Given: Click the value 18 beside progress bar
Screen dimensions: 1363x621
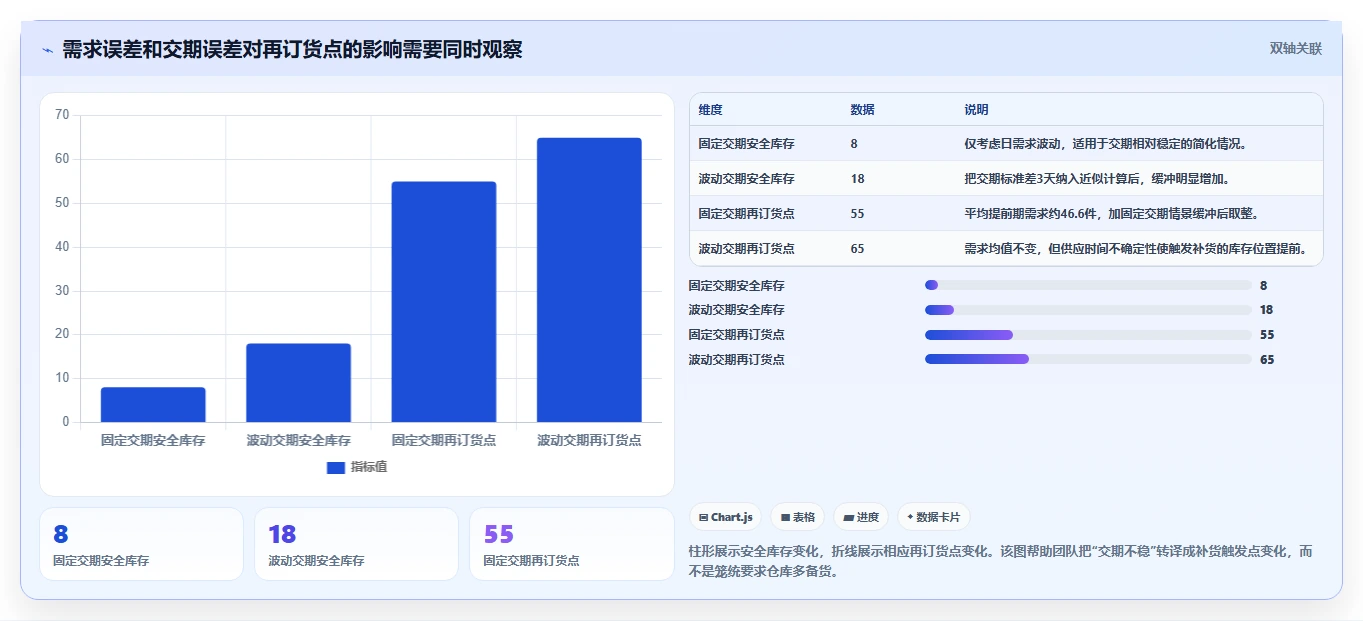Looking at the screenshot, I should (x=1267, y=310).
